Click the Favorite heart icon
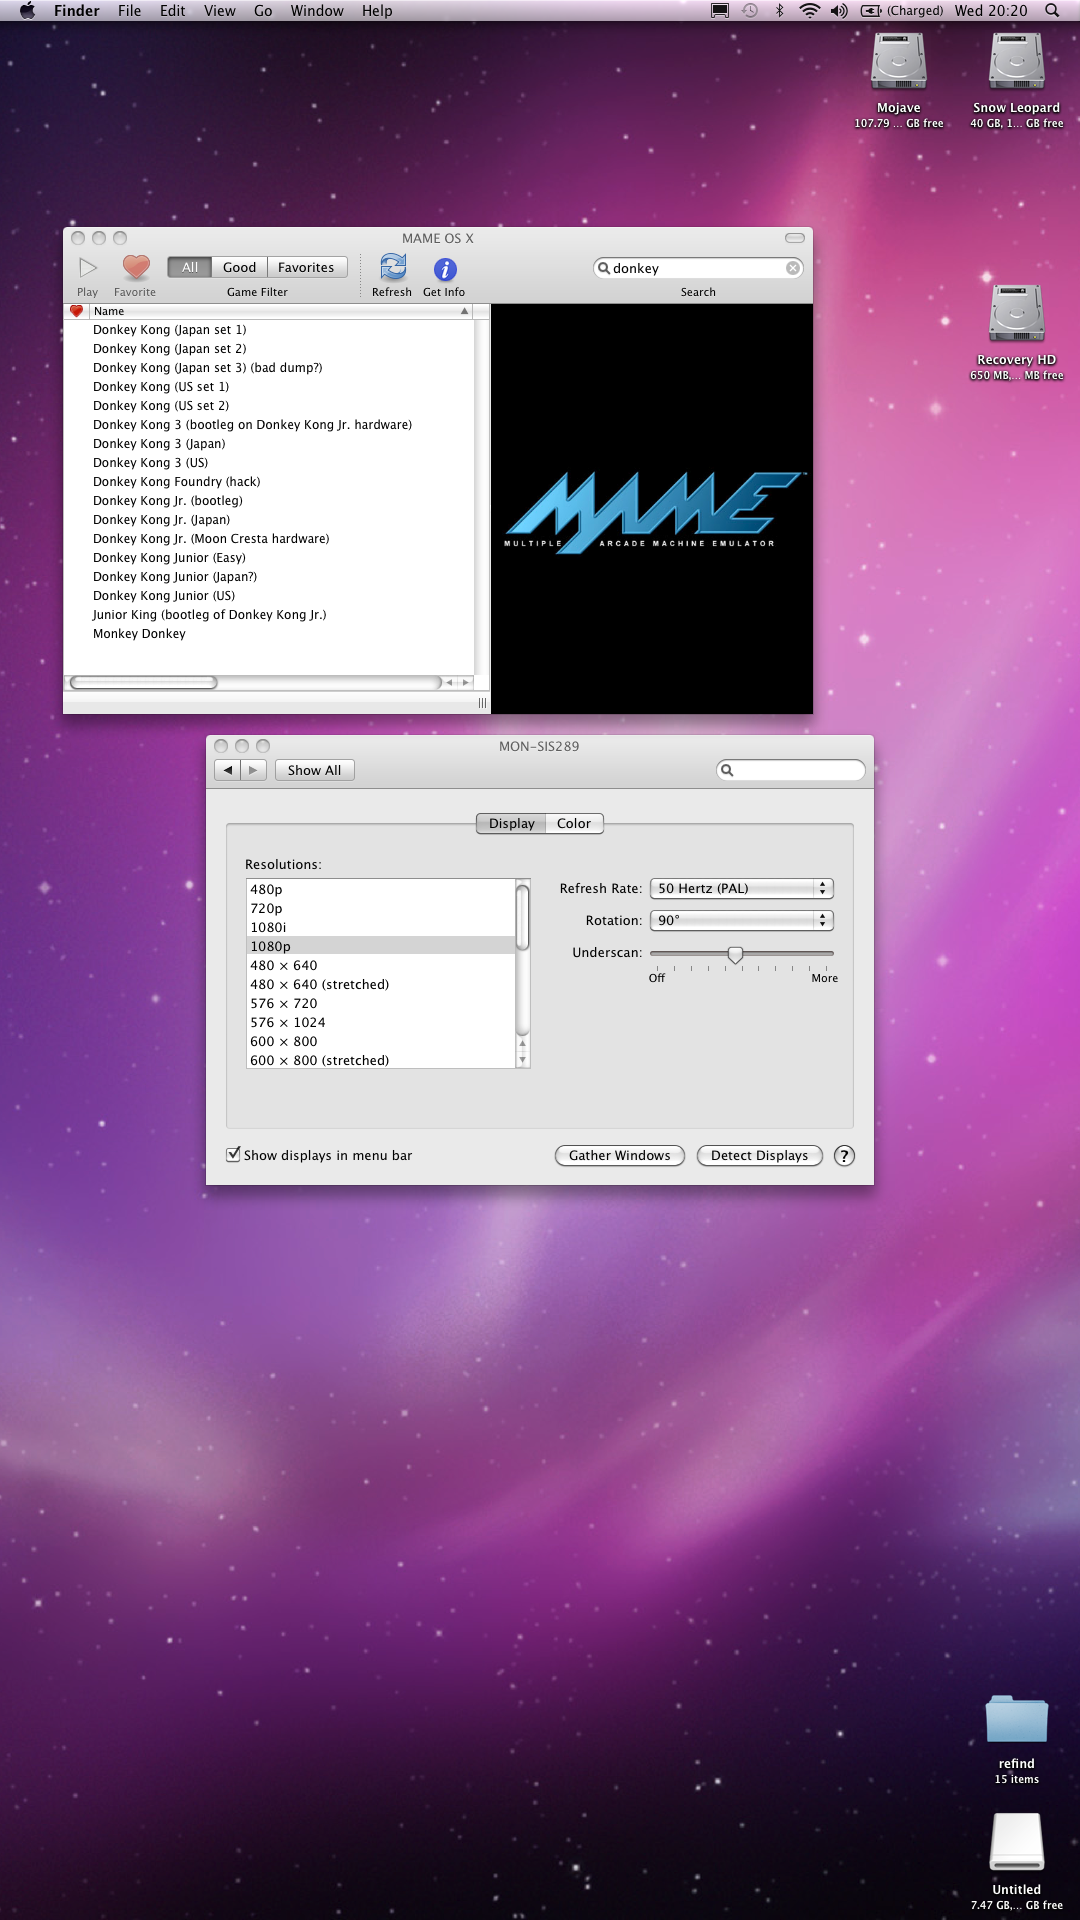1080x1920 pixels. pyautogui.click(x=136, y=267)
